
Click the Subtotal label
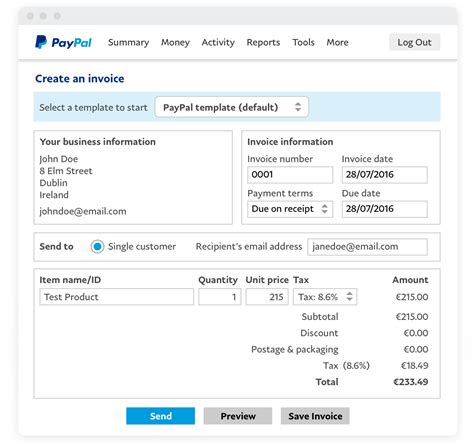[x=320, y=317]
